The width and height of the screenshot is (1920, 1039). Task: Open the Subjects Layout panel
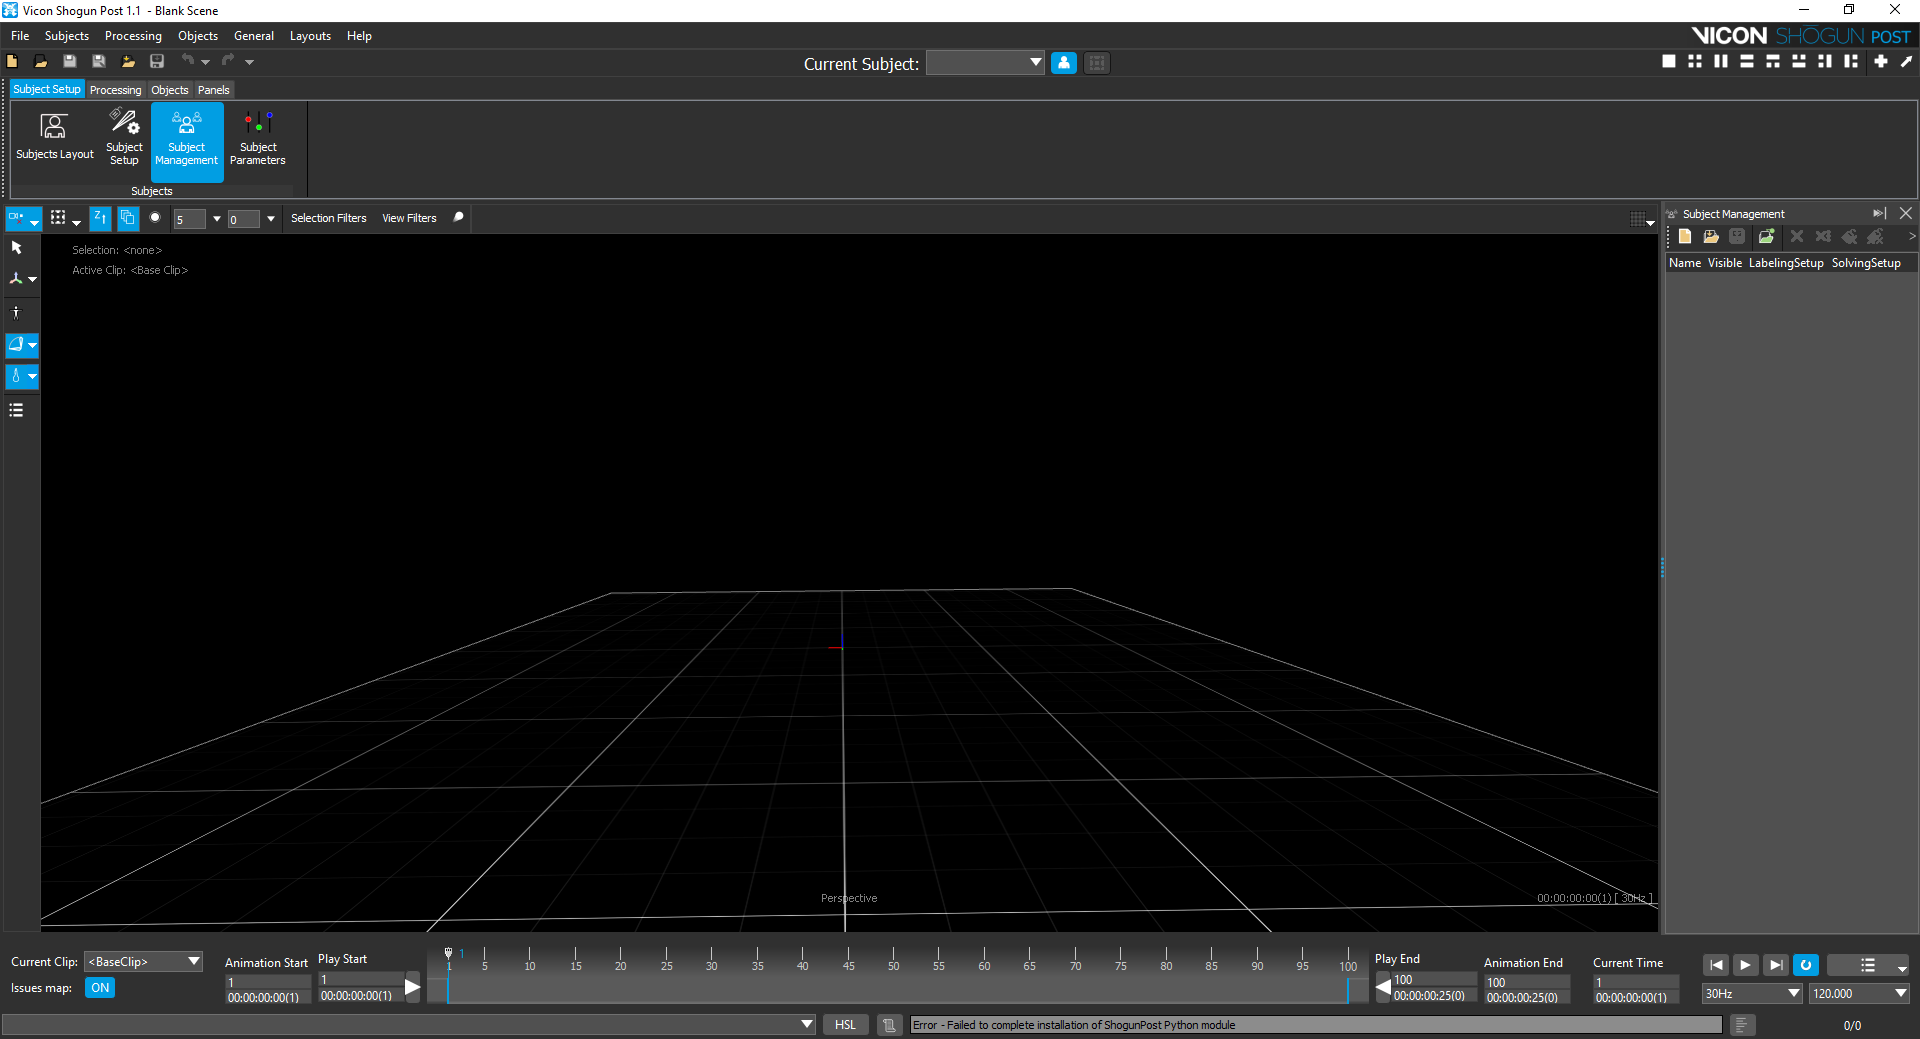(x=54, y=136)
